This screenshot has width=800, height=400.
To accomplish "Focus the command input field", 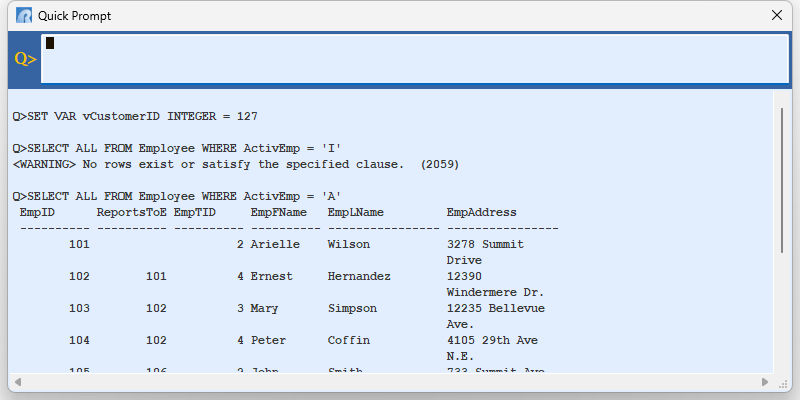I will pyautogui.click(x=414, y=59).
